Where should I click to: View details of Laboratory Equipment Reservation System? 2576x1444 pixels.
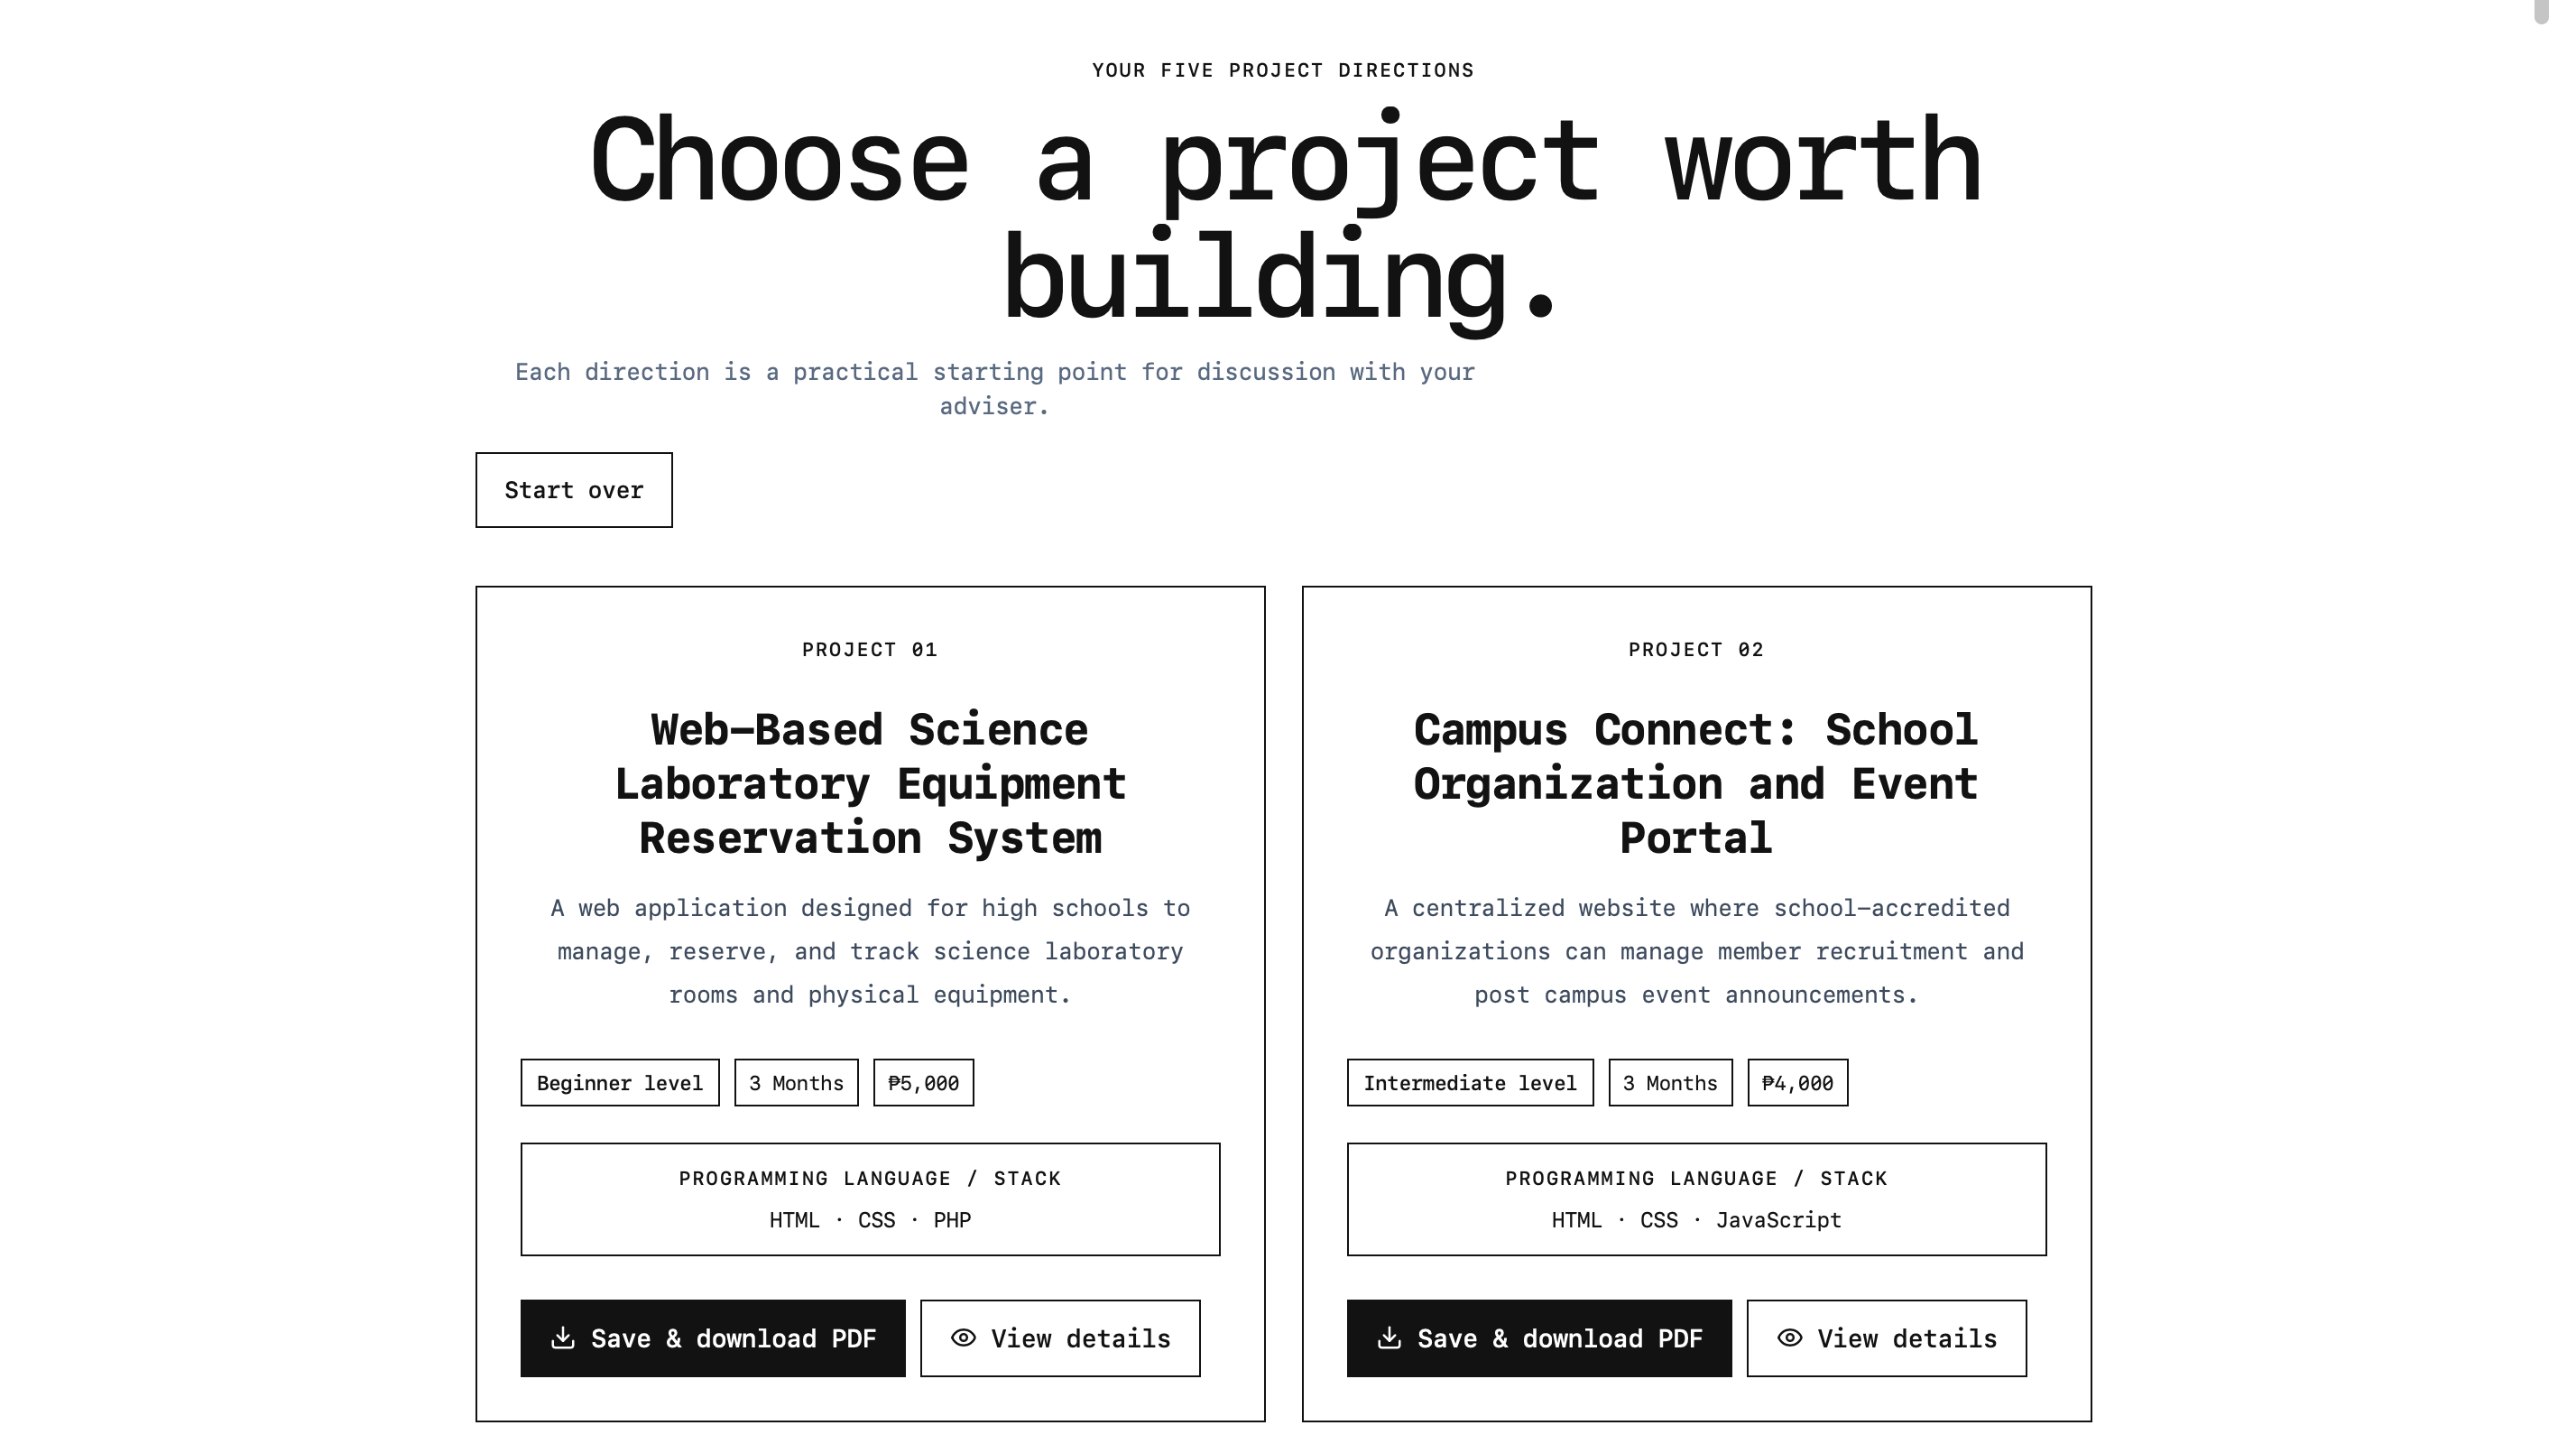click(x=1060, y=1338)
